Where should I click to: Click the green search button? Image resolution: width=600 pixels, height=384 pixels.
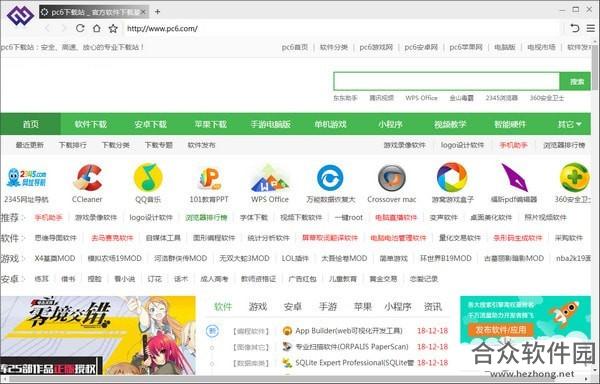[x=575, y=81]
